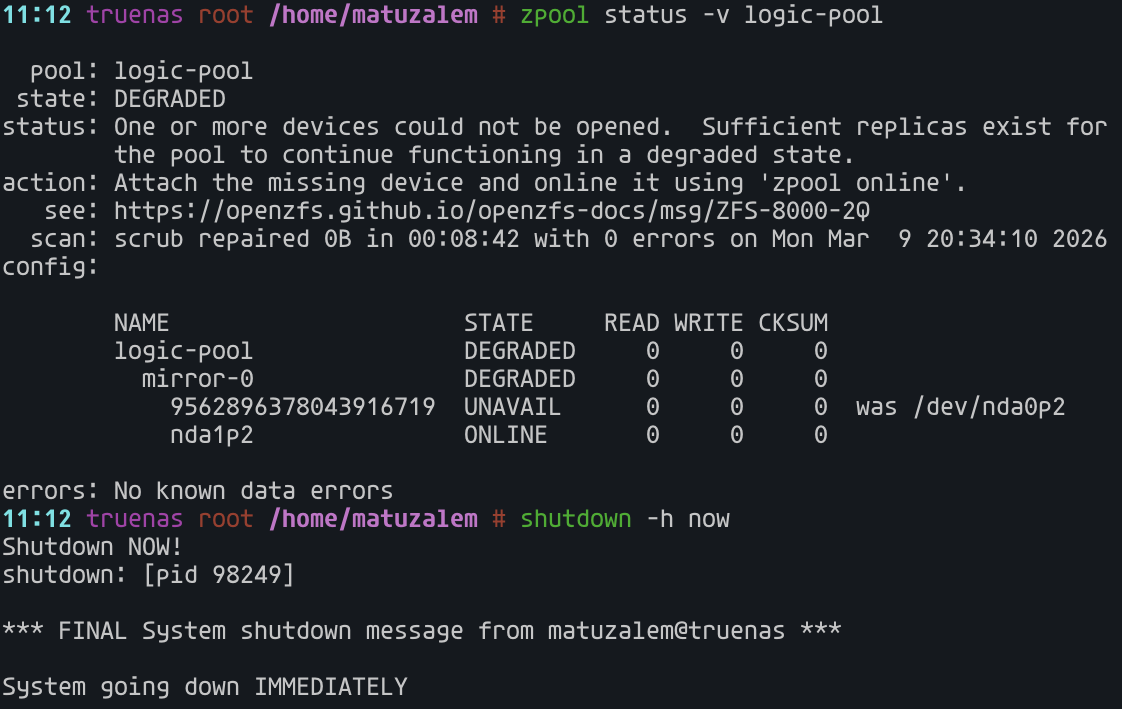
Task: Click the 'Shutdown NOW!' output line
Action: point(92,547)
